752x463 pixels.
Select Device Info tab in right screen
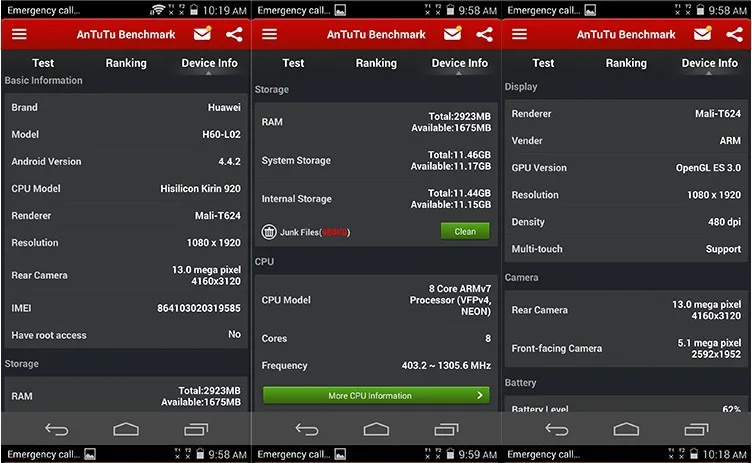710,63
